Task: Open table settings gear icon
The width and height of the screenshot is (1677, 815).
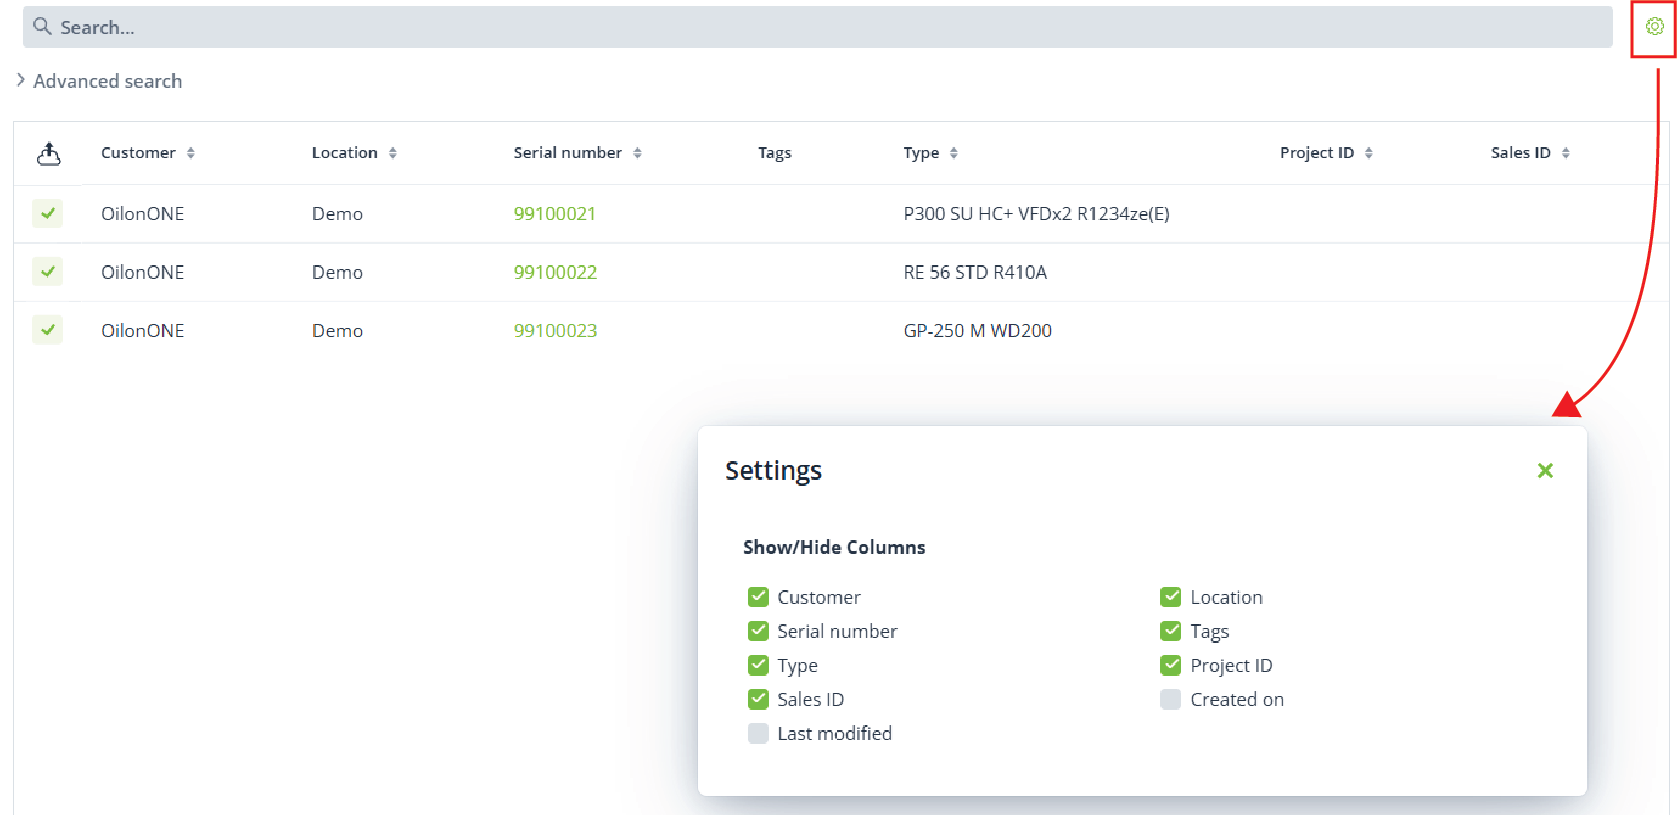Action: tap(1654, 27)
